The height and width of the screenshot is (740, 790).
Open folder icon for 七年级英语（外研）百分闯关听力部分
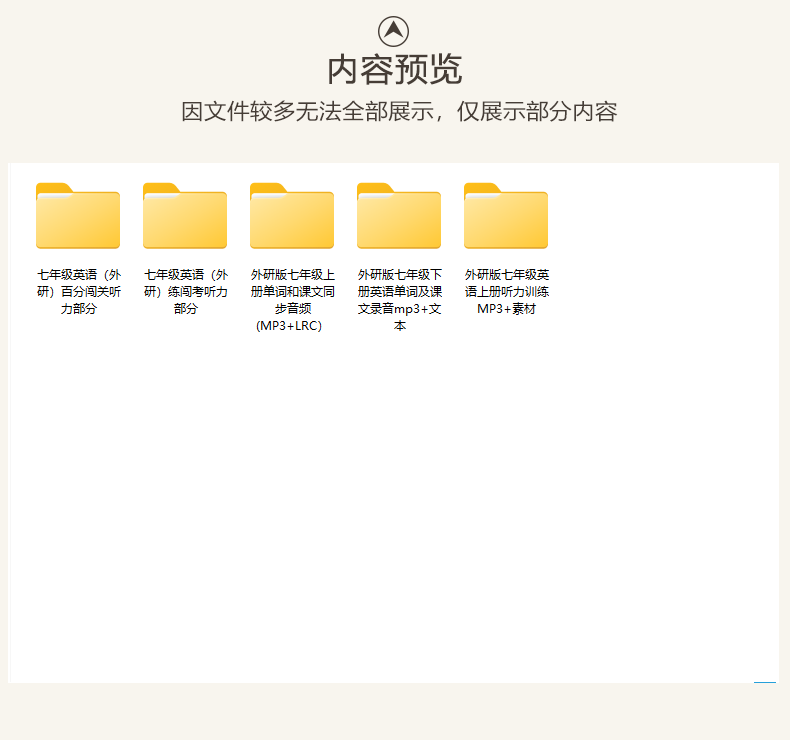coord(78,216)
